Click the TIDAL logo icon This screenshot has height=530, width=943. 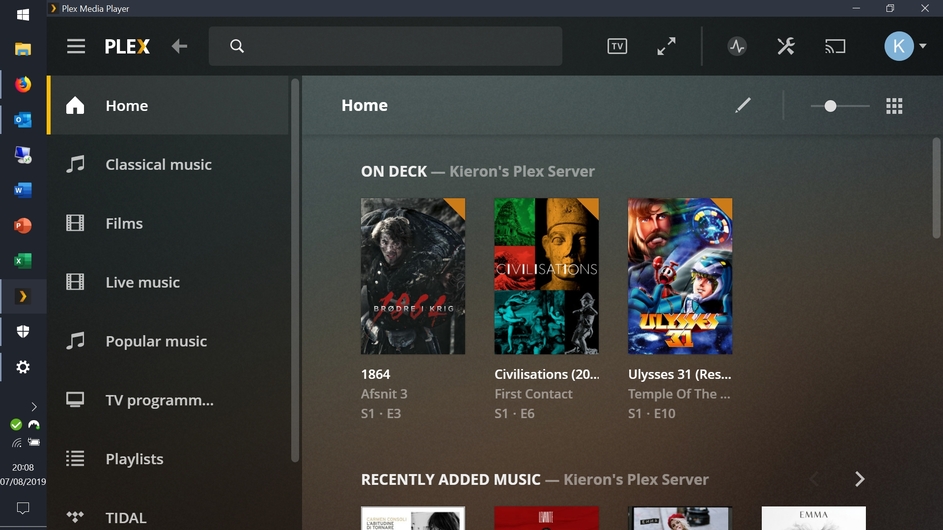click(x=75, y=517)
